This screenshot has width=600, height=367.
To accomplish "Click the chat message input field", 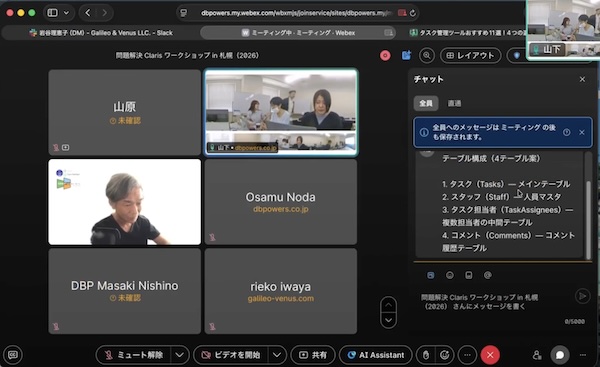I will pyautogui.click(x=494, y=302).
